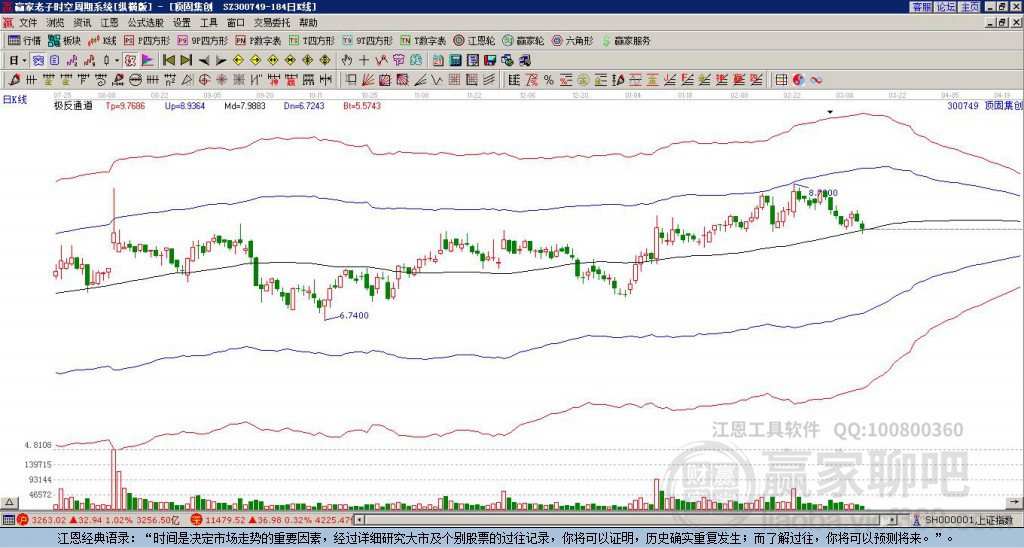Open the 江恩 menu
Screen dimensions: 1024x548
[x=109, y=23]
